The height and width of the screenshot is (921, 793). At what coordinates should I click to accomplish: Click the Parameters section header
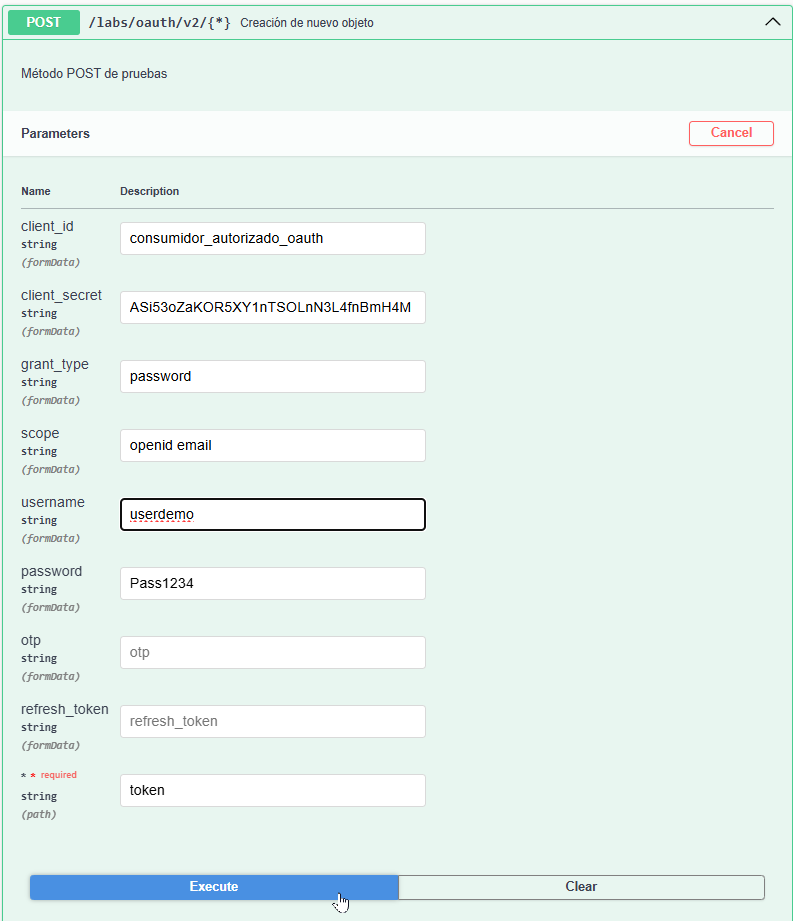[x=55, y=133]
